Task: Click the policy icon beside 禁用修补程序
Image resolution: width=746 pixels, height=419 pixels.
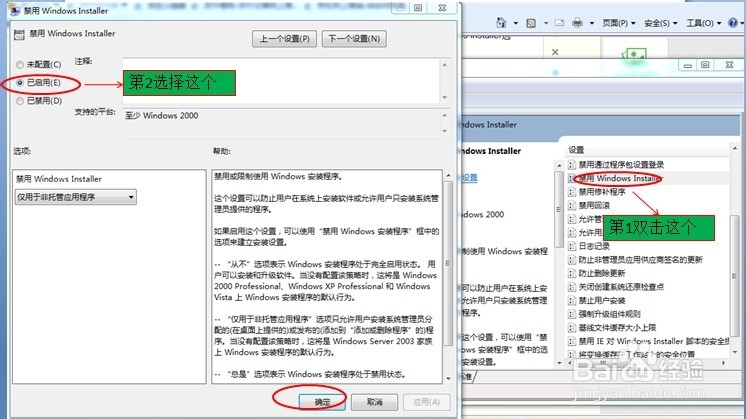Action: tap(572, 192)
